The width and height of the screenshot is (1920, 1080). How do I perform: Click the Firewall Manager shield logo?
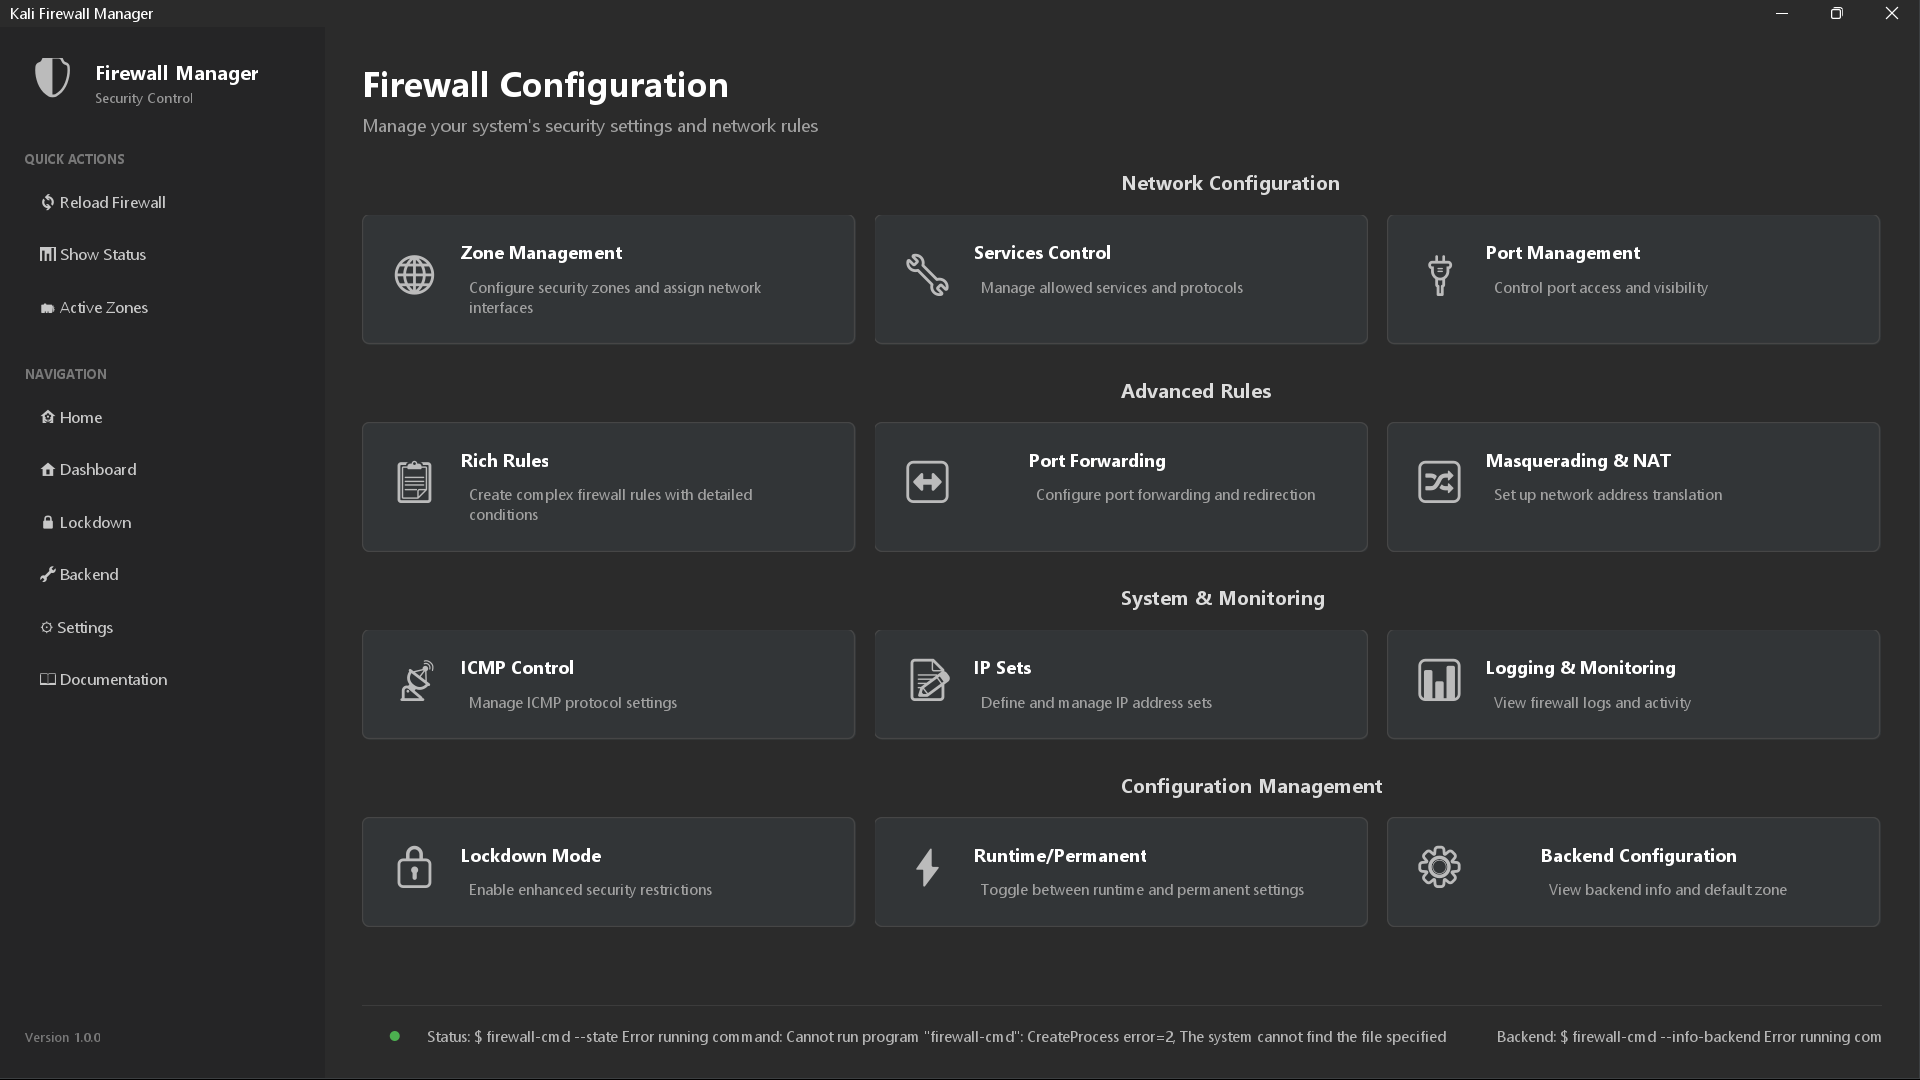[52, 77]
